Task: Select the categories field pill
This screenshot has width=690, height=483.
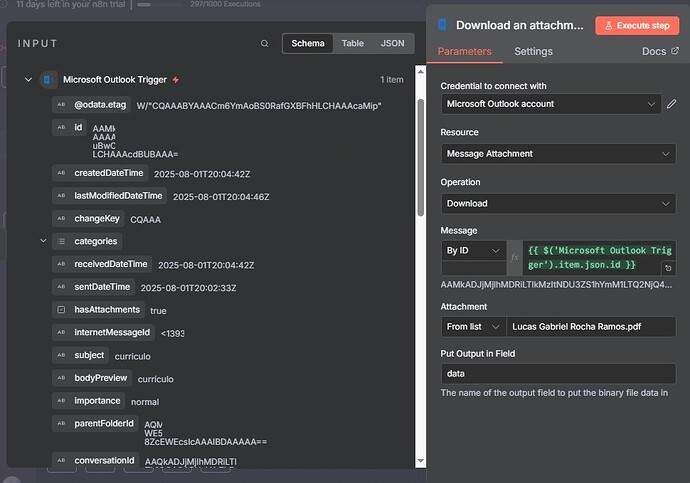Action: pyautogui.click(x=87, y=241)
